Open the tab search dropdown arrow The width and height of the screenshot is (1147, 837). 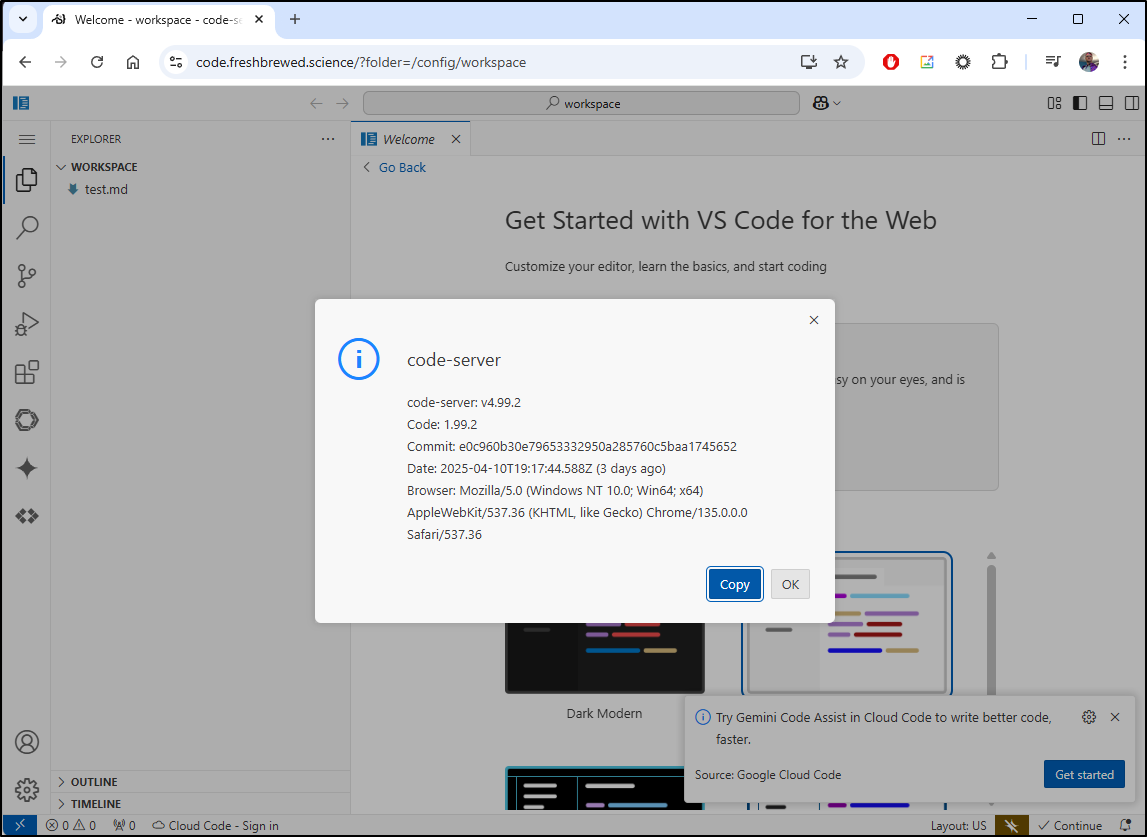click(23, 20)
